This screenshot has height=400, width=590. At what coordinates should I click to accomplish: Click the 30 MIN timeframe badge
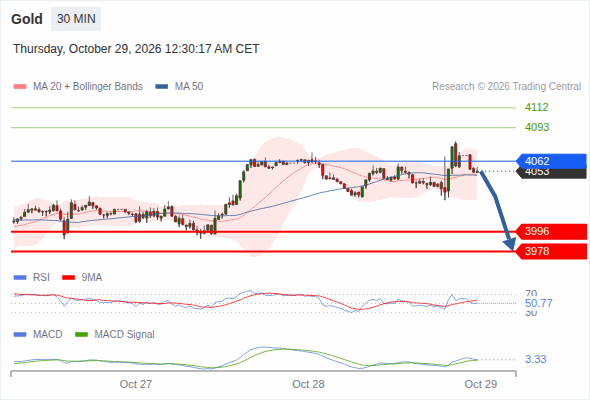click(x=76, y=19)
